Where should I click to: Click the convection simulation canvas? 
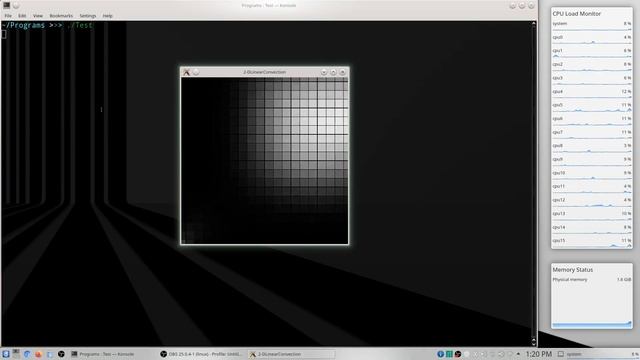coord(264,160)
